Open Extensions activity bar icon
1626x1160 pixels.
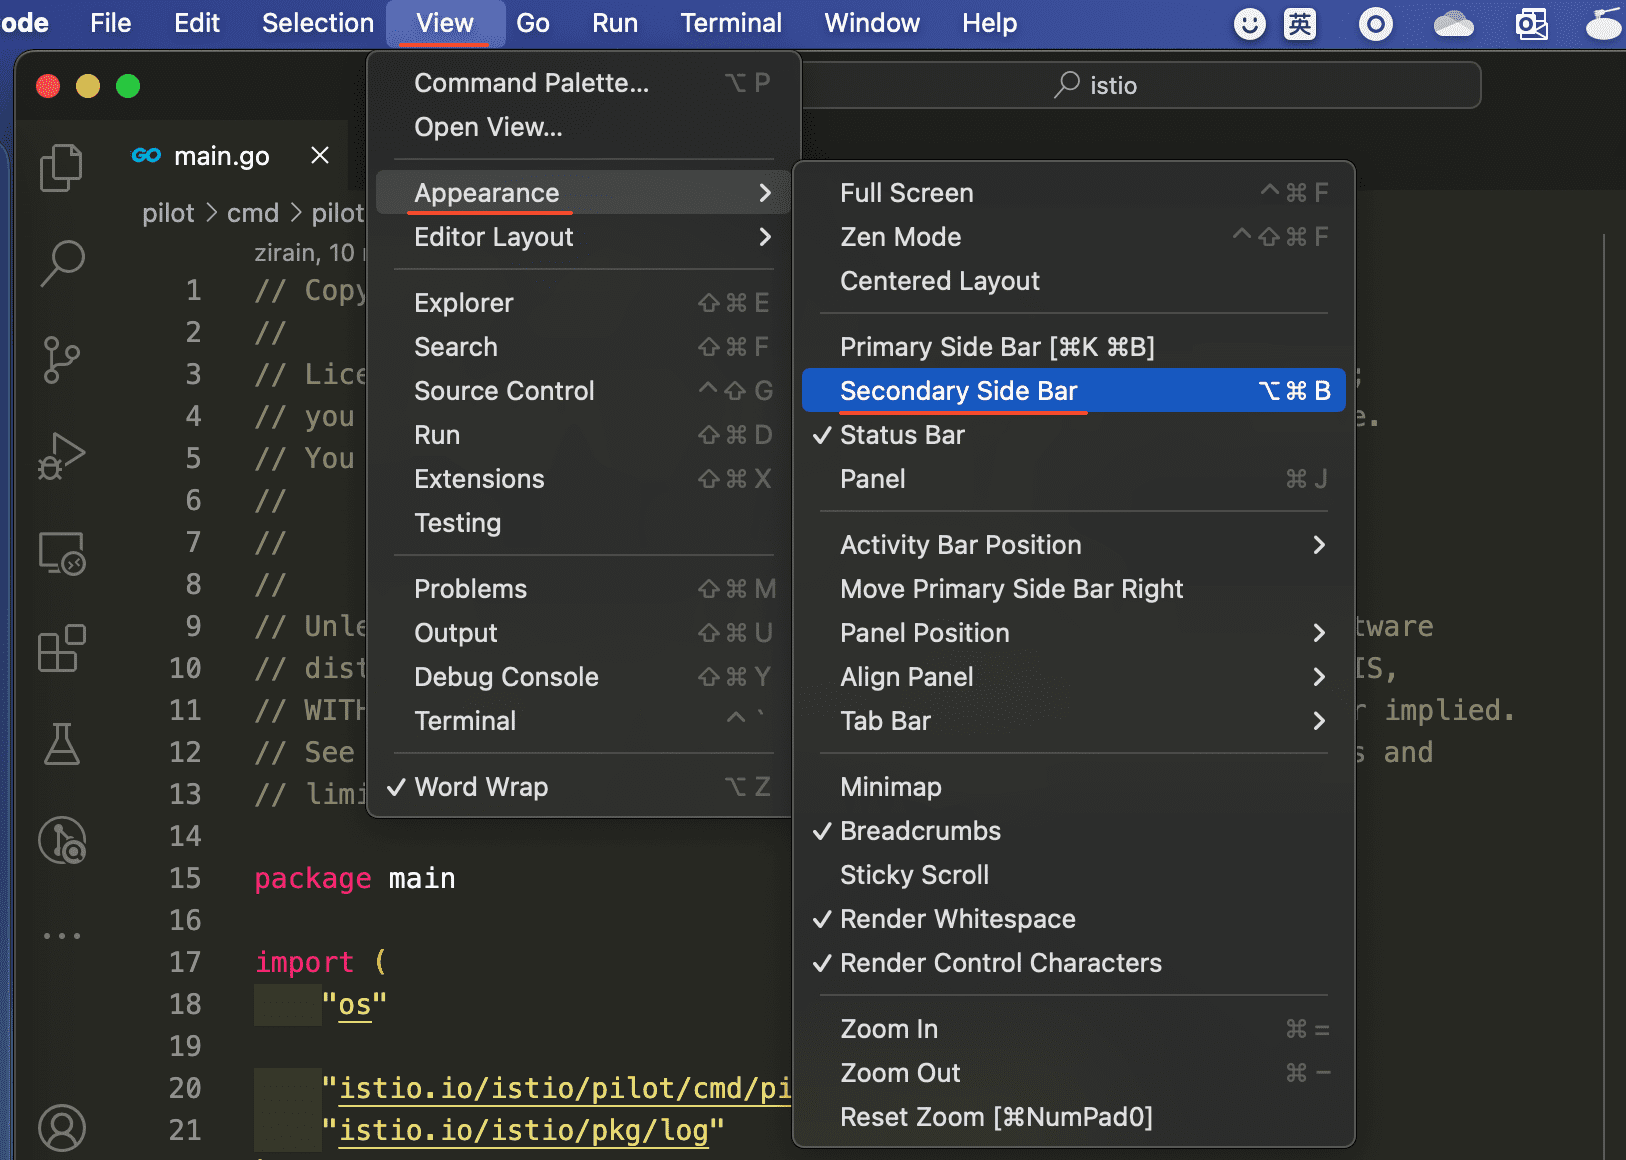pyautogui.click(x=61, y=649)
